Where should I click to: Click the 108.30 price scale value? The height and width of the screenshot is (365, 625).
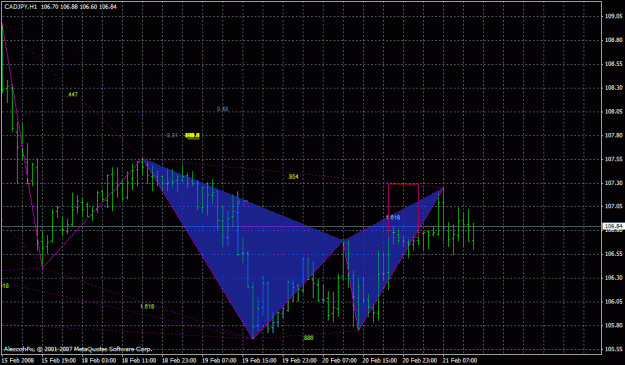613,87
